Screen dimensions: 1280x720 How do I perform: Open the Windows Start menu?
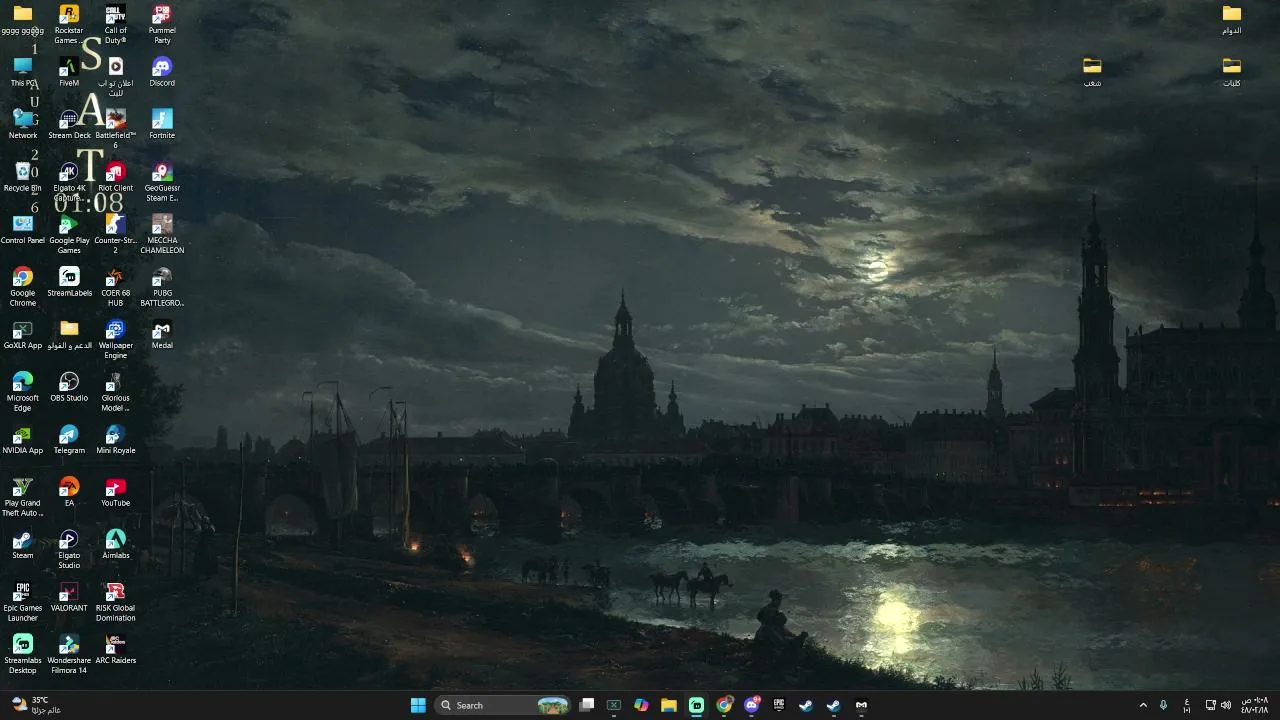(418, 705)
